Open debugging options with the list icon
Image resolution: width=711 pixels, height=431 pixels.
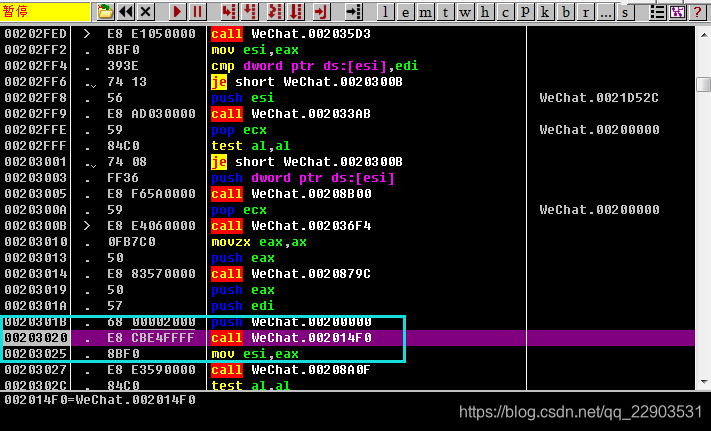(x=657, y=11)
